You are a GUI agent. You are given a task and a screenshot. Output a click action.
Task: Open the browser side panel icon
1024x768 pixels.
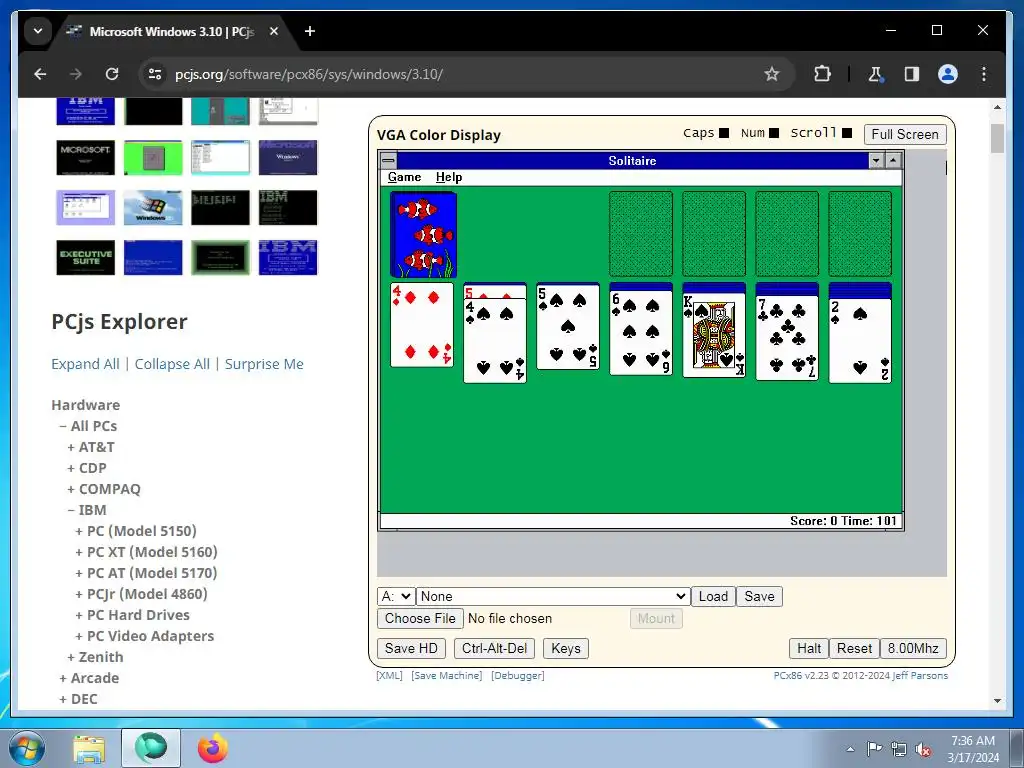912,74
